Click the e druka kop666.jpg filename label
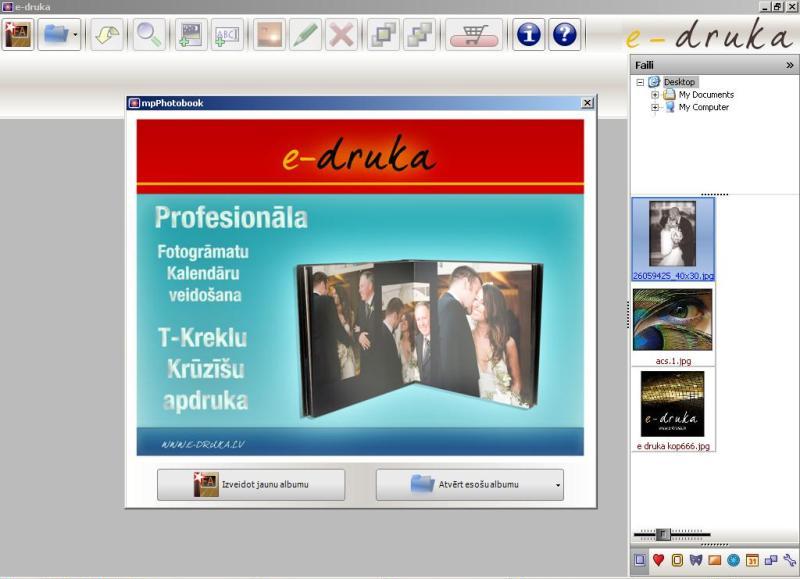The image size is (800, 579). point(673,446)
